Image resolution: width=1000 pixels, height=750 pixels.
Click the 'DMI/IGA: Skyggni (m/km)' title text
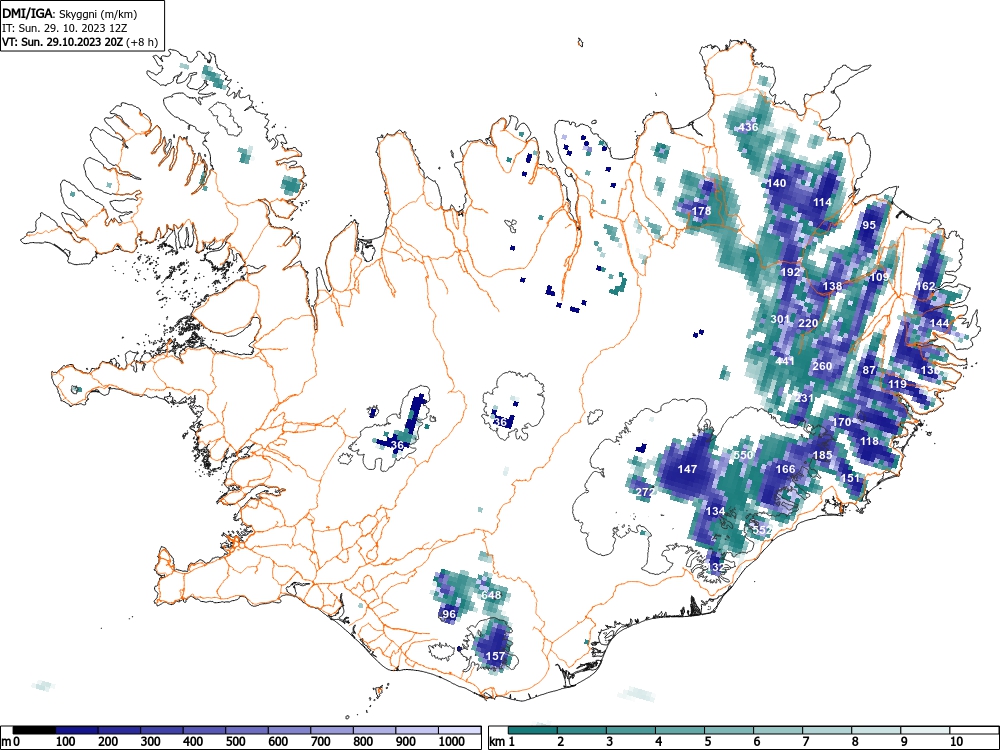[x=70, y=13]
